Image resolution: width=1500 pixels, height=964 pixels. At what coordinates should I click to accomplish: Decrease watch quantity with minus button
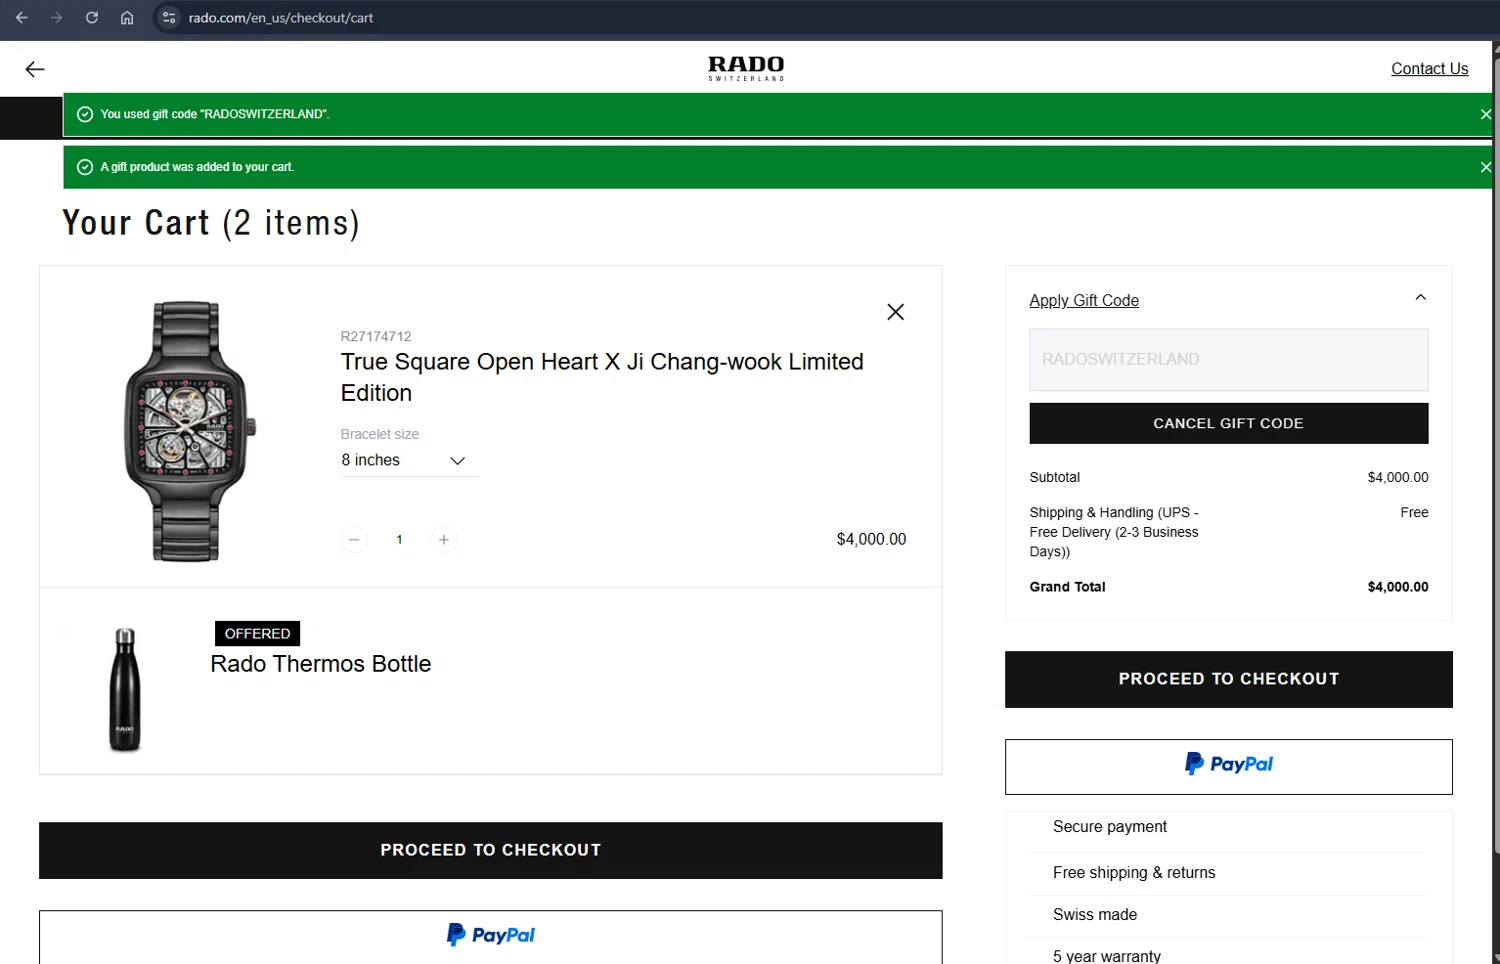click(354, 539)
